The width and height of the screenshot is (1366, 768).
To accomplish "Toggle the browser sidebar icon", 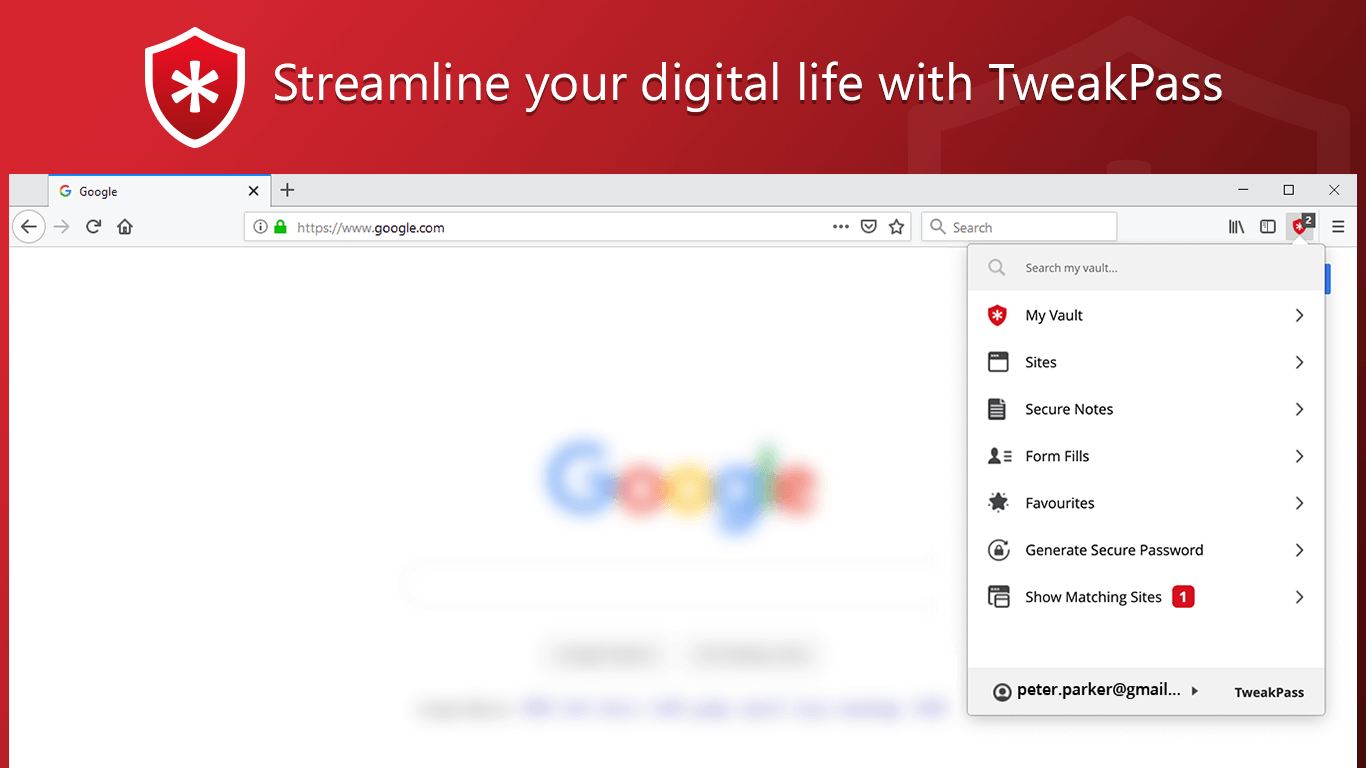I will tap(1268, 227).
